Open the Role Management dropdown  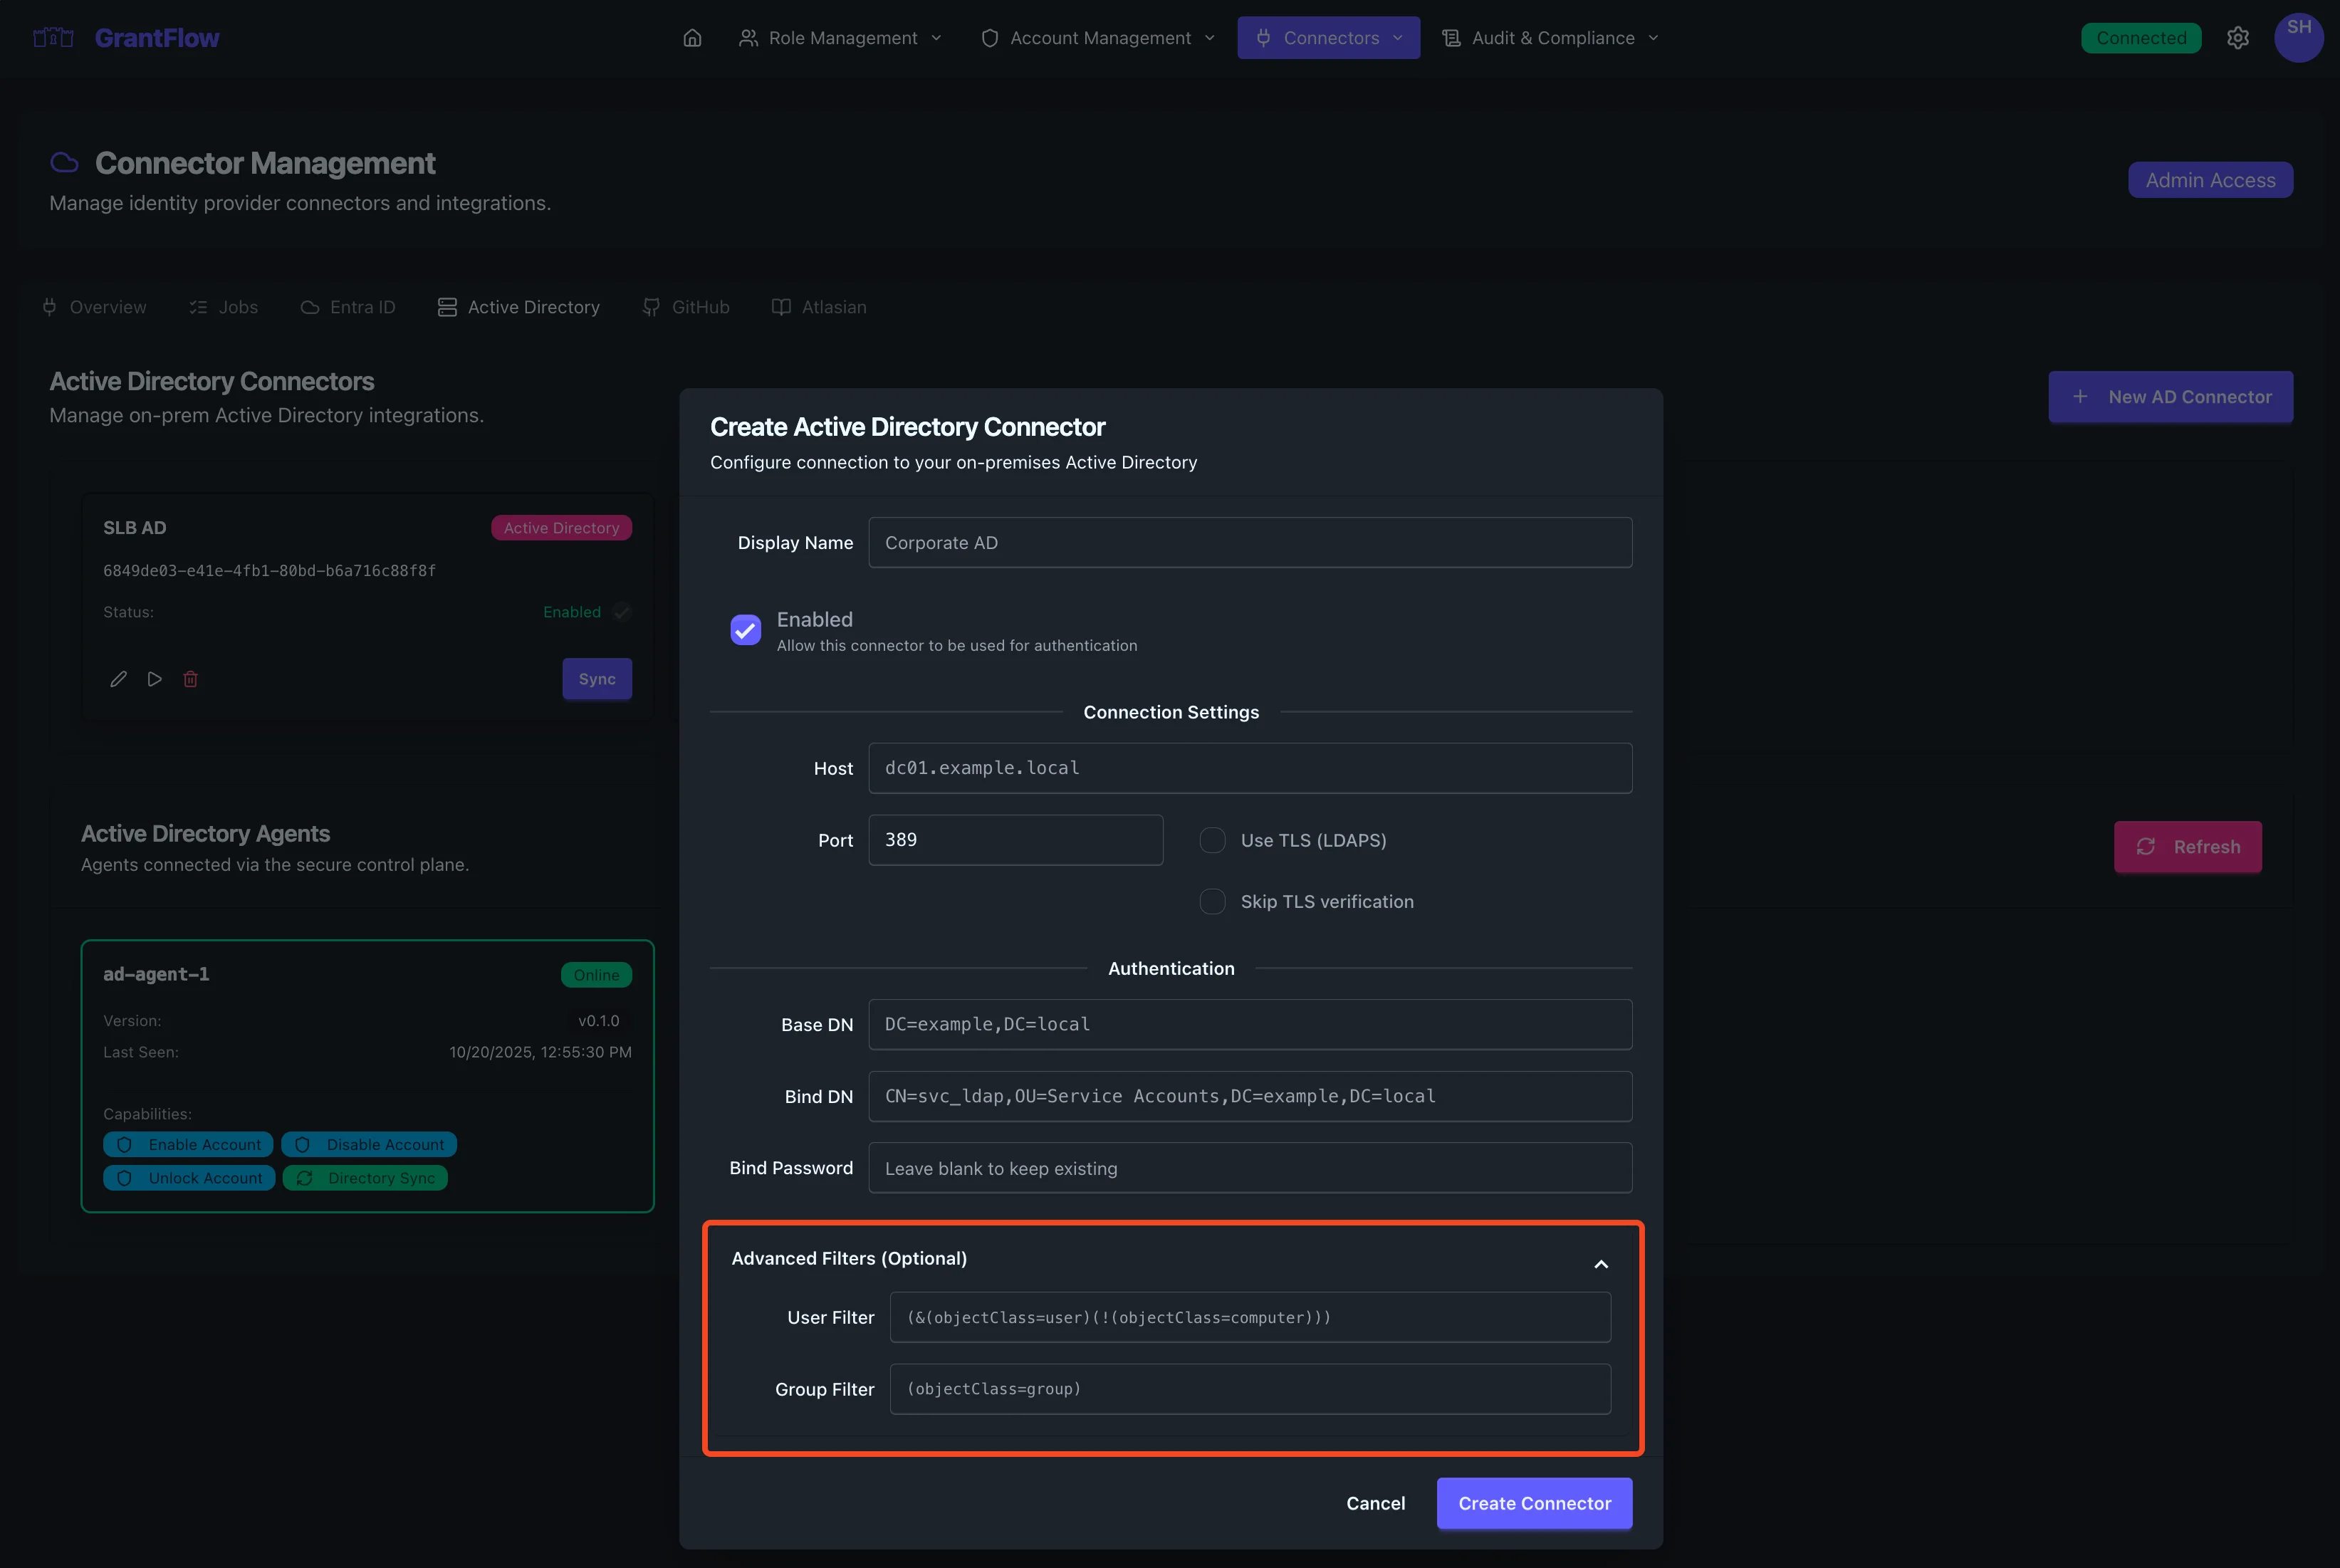pyautogui.click(x=841, y=37)
